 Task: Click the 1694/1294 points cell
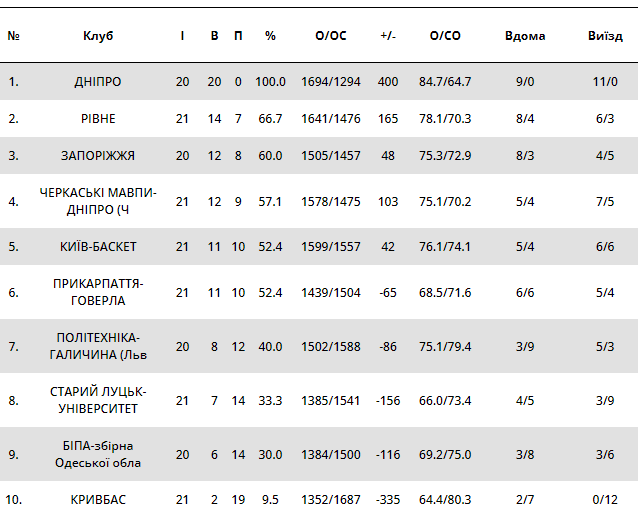(331, 82)
